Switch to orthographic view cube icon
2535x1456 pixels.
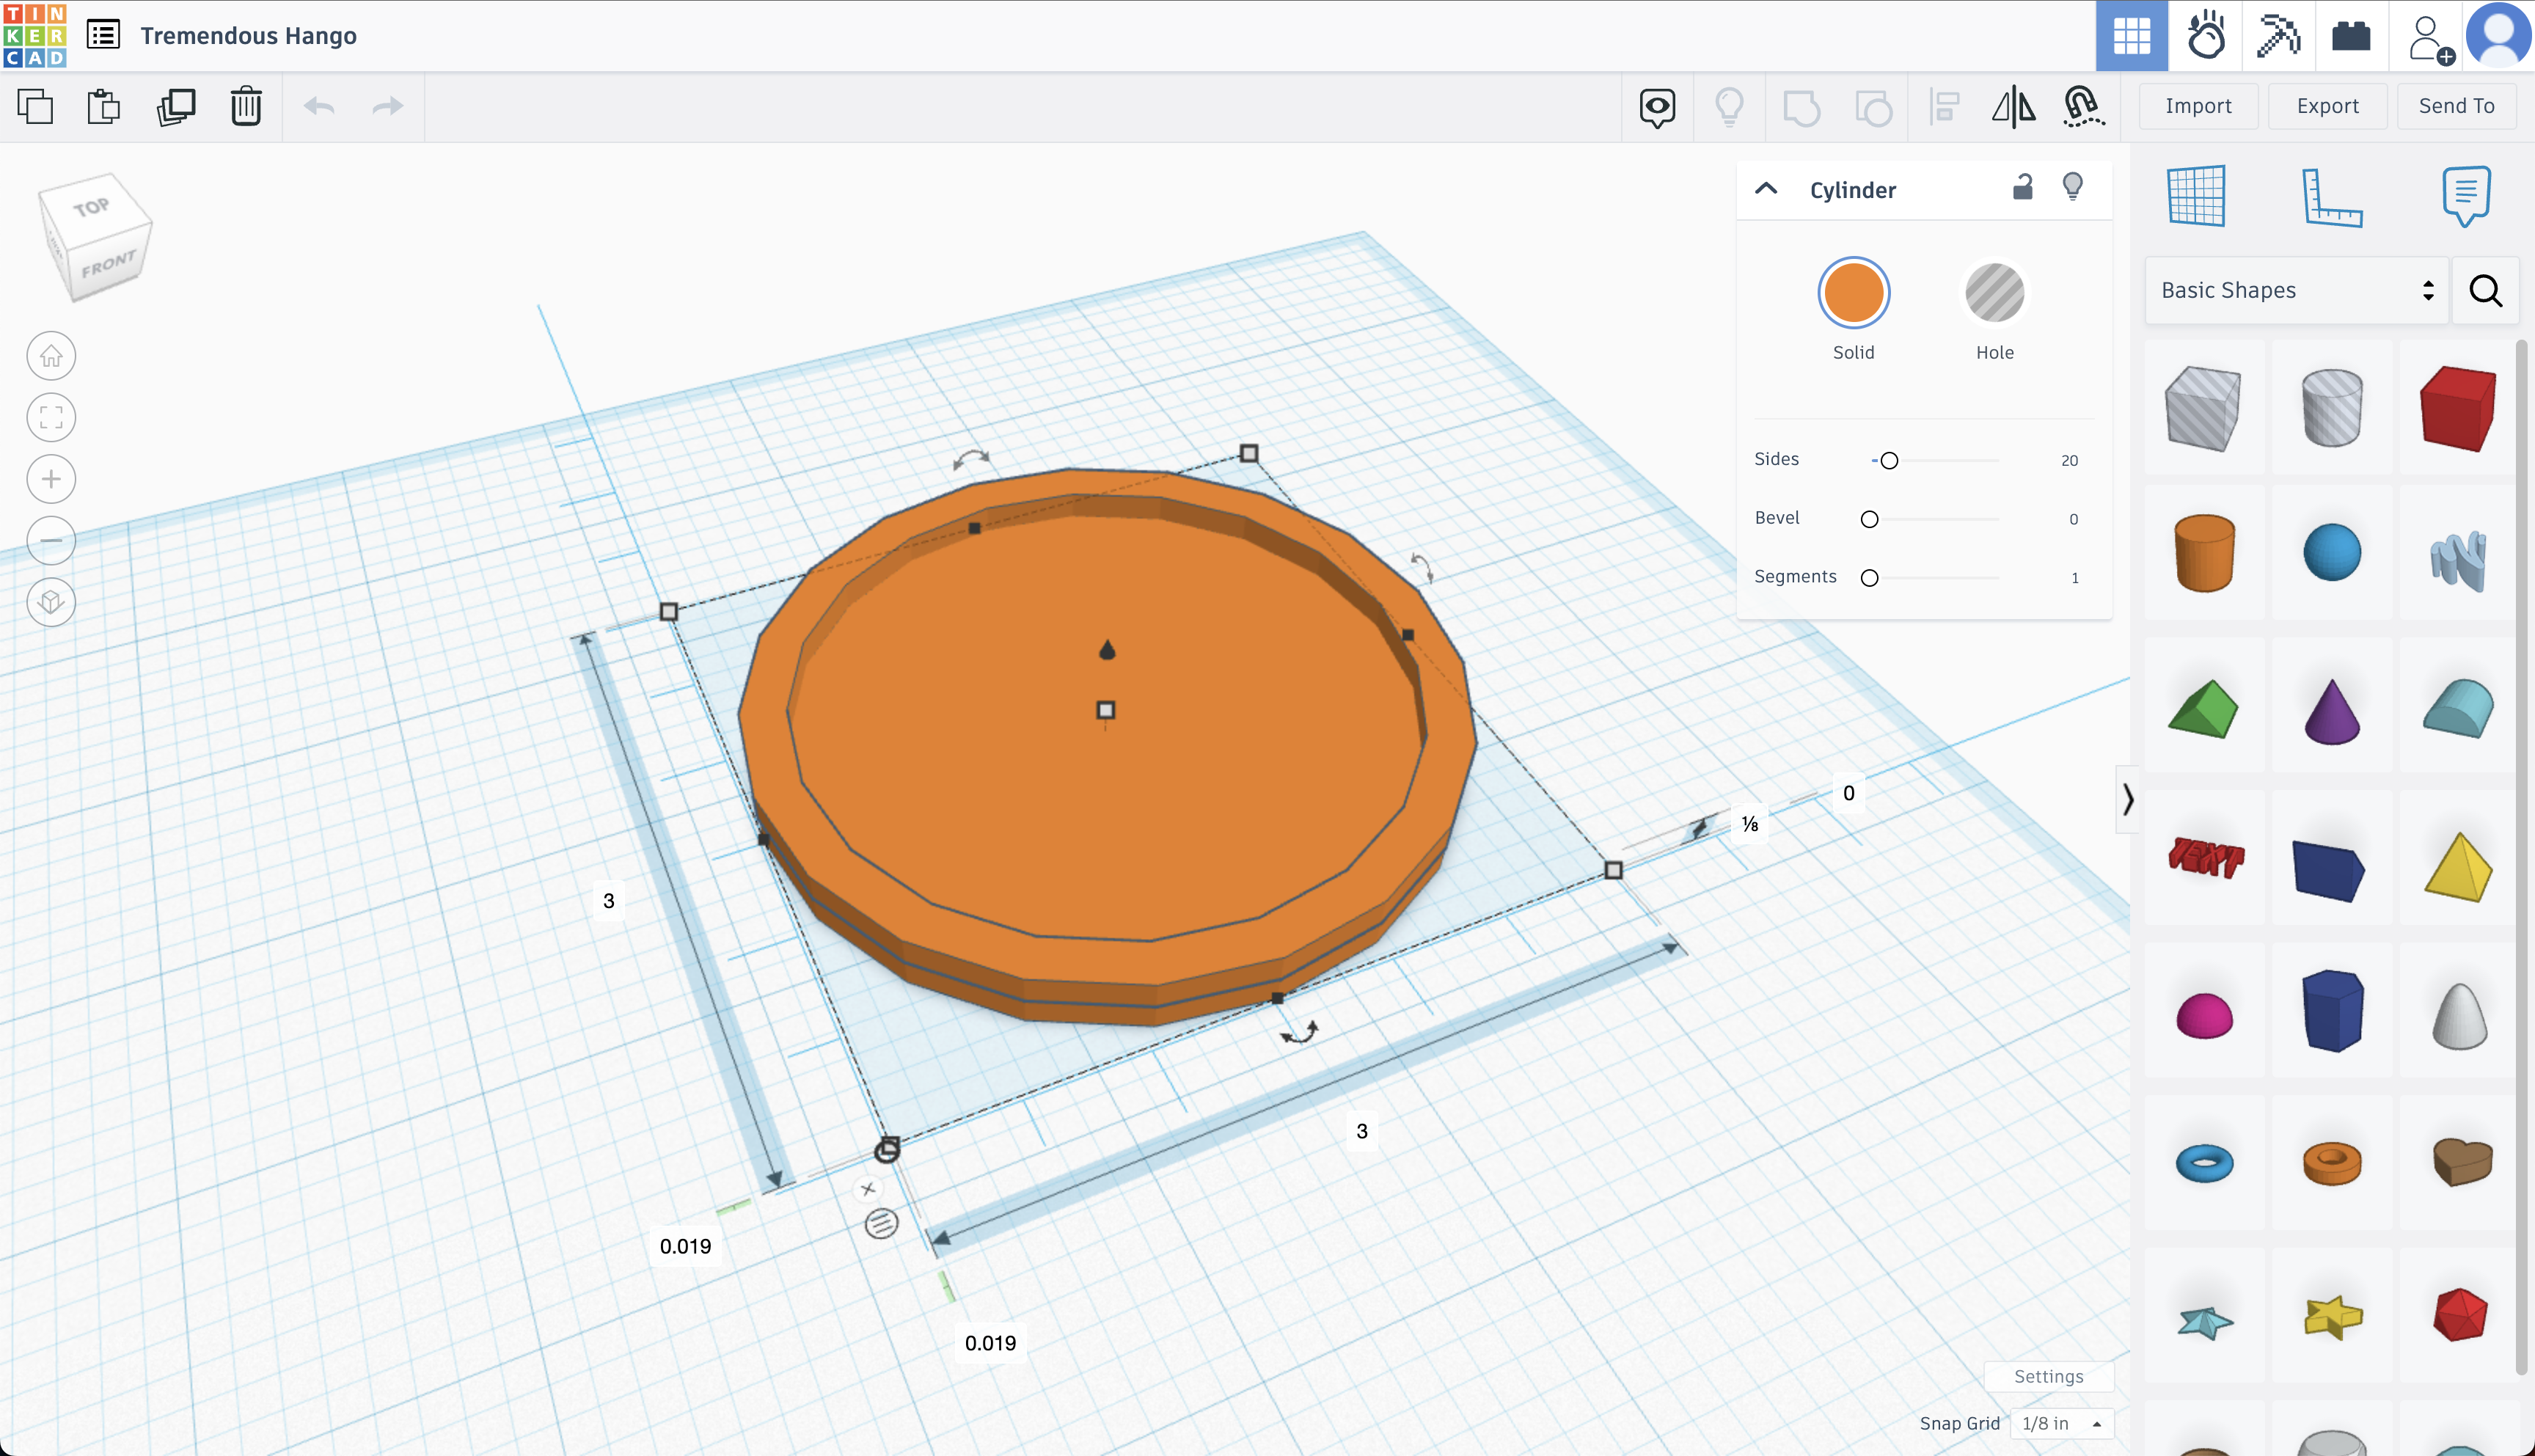51,602
